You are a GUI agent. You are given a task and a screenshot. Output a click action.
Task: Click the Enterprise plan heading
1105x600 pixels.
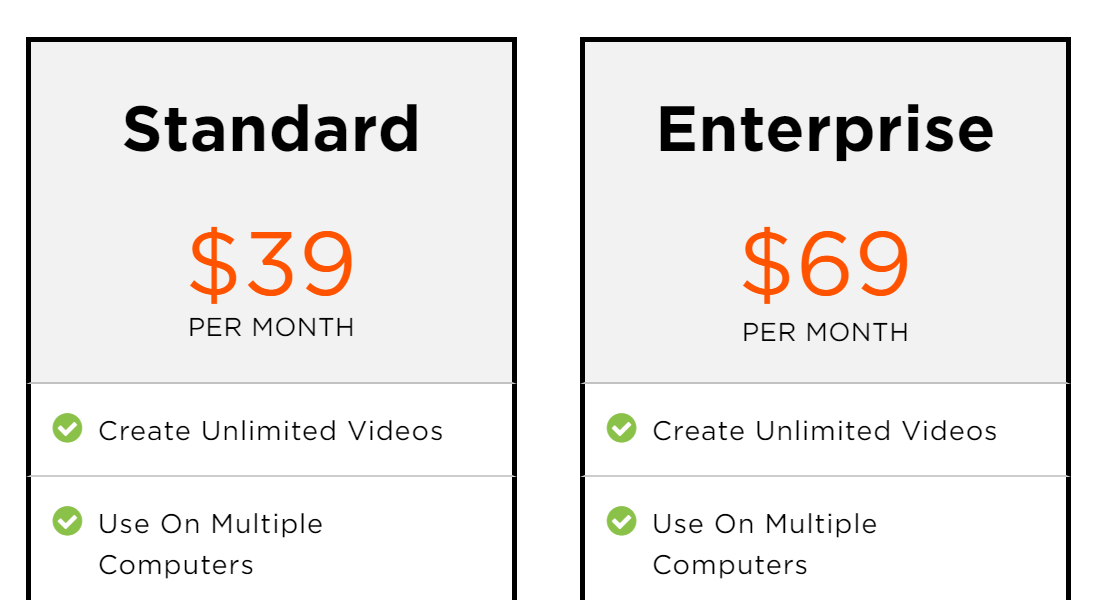point(825,129)
